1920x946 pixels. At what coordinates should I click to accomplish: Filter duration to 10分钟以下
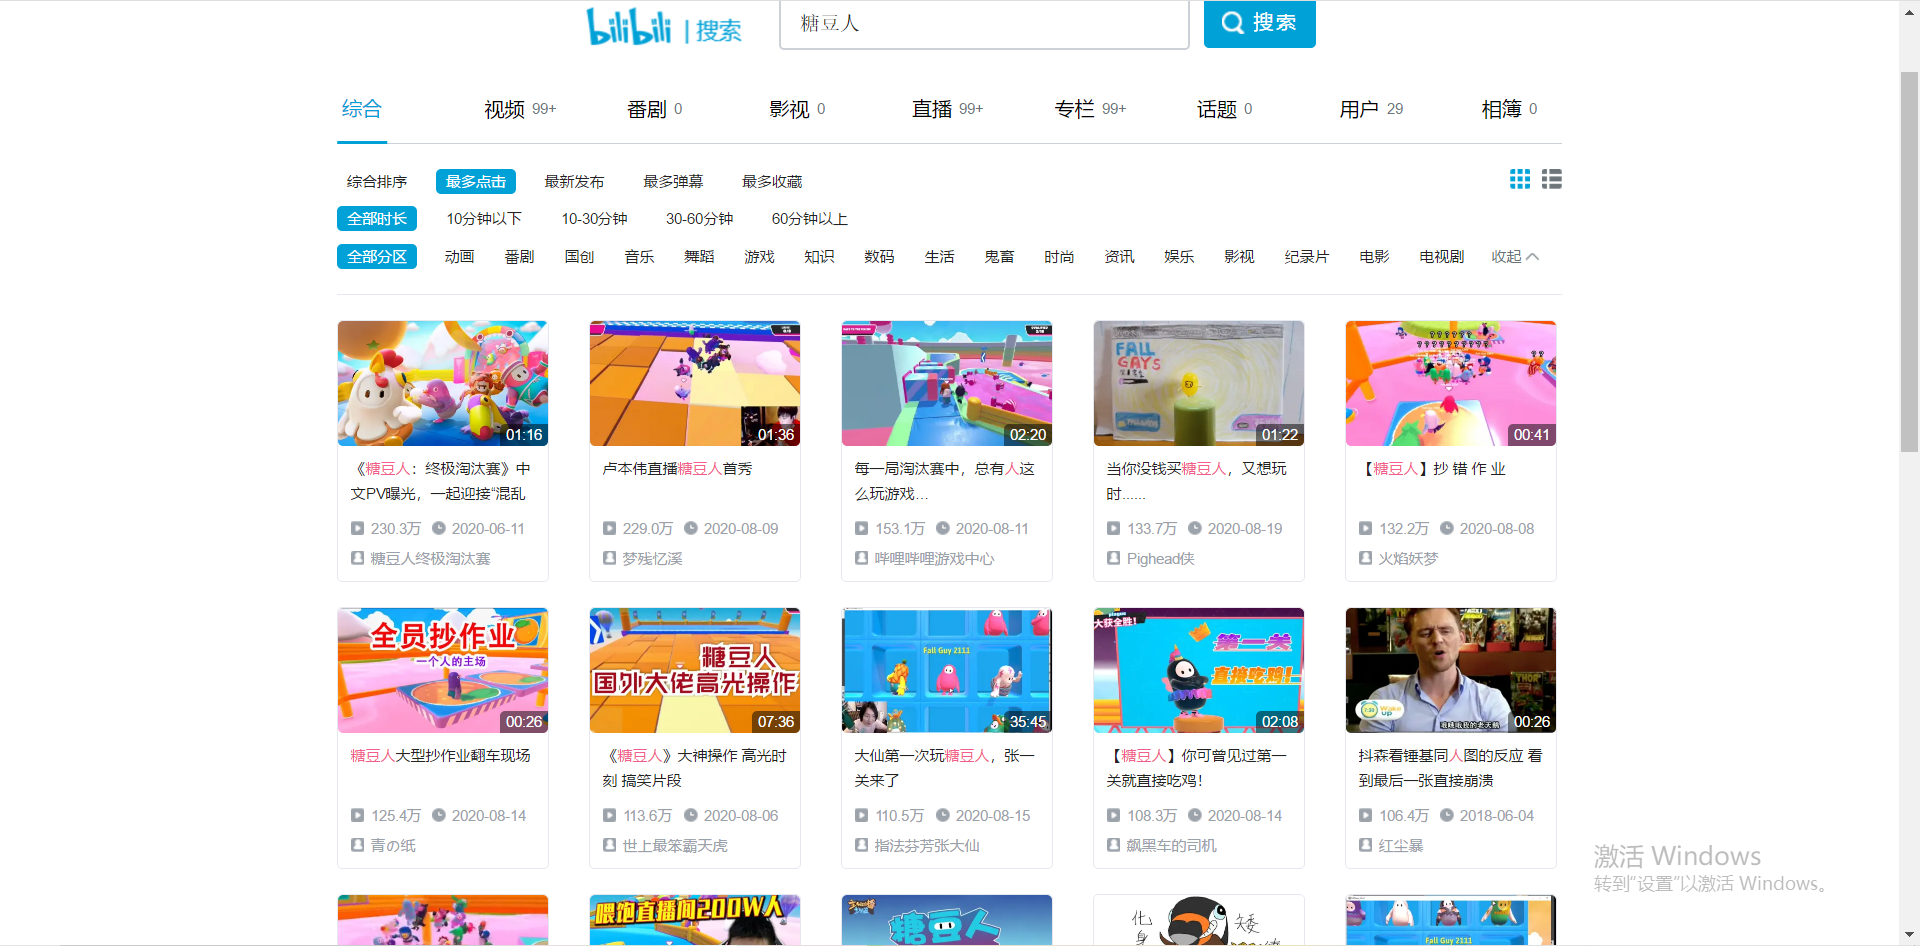(484, 218)
